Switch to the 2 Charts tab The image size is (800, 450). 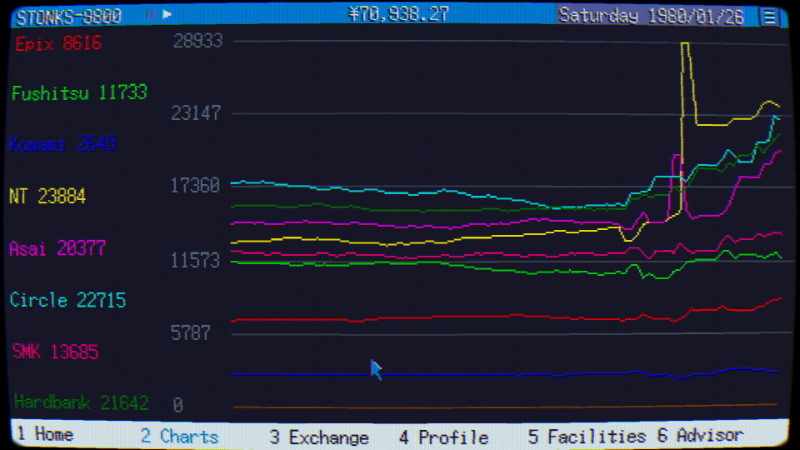(179, 436)
